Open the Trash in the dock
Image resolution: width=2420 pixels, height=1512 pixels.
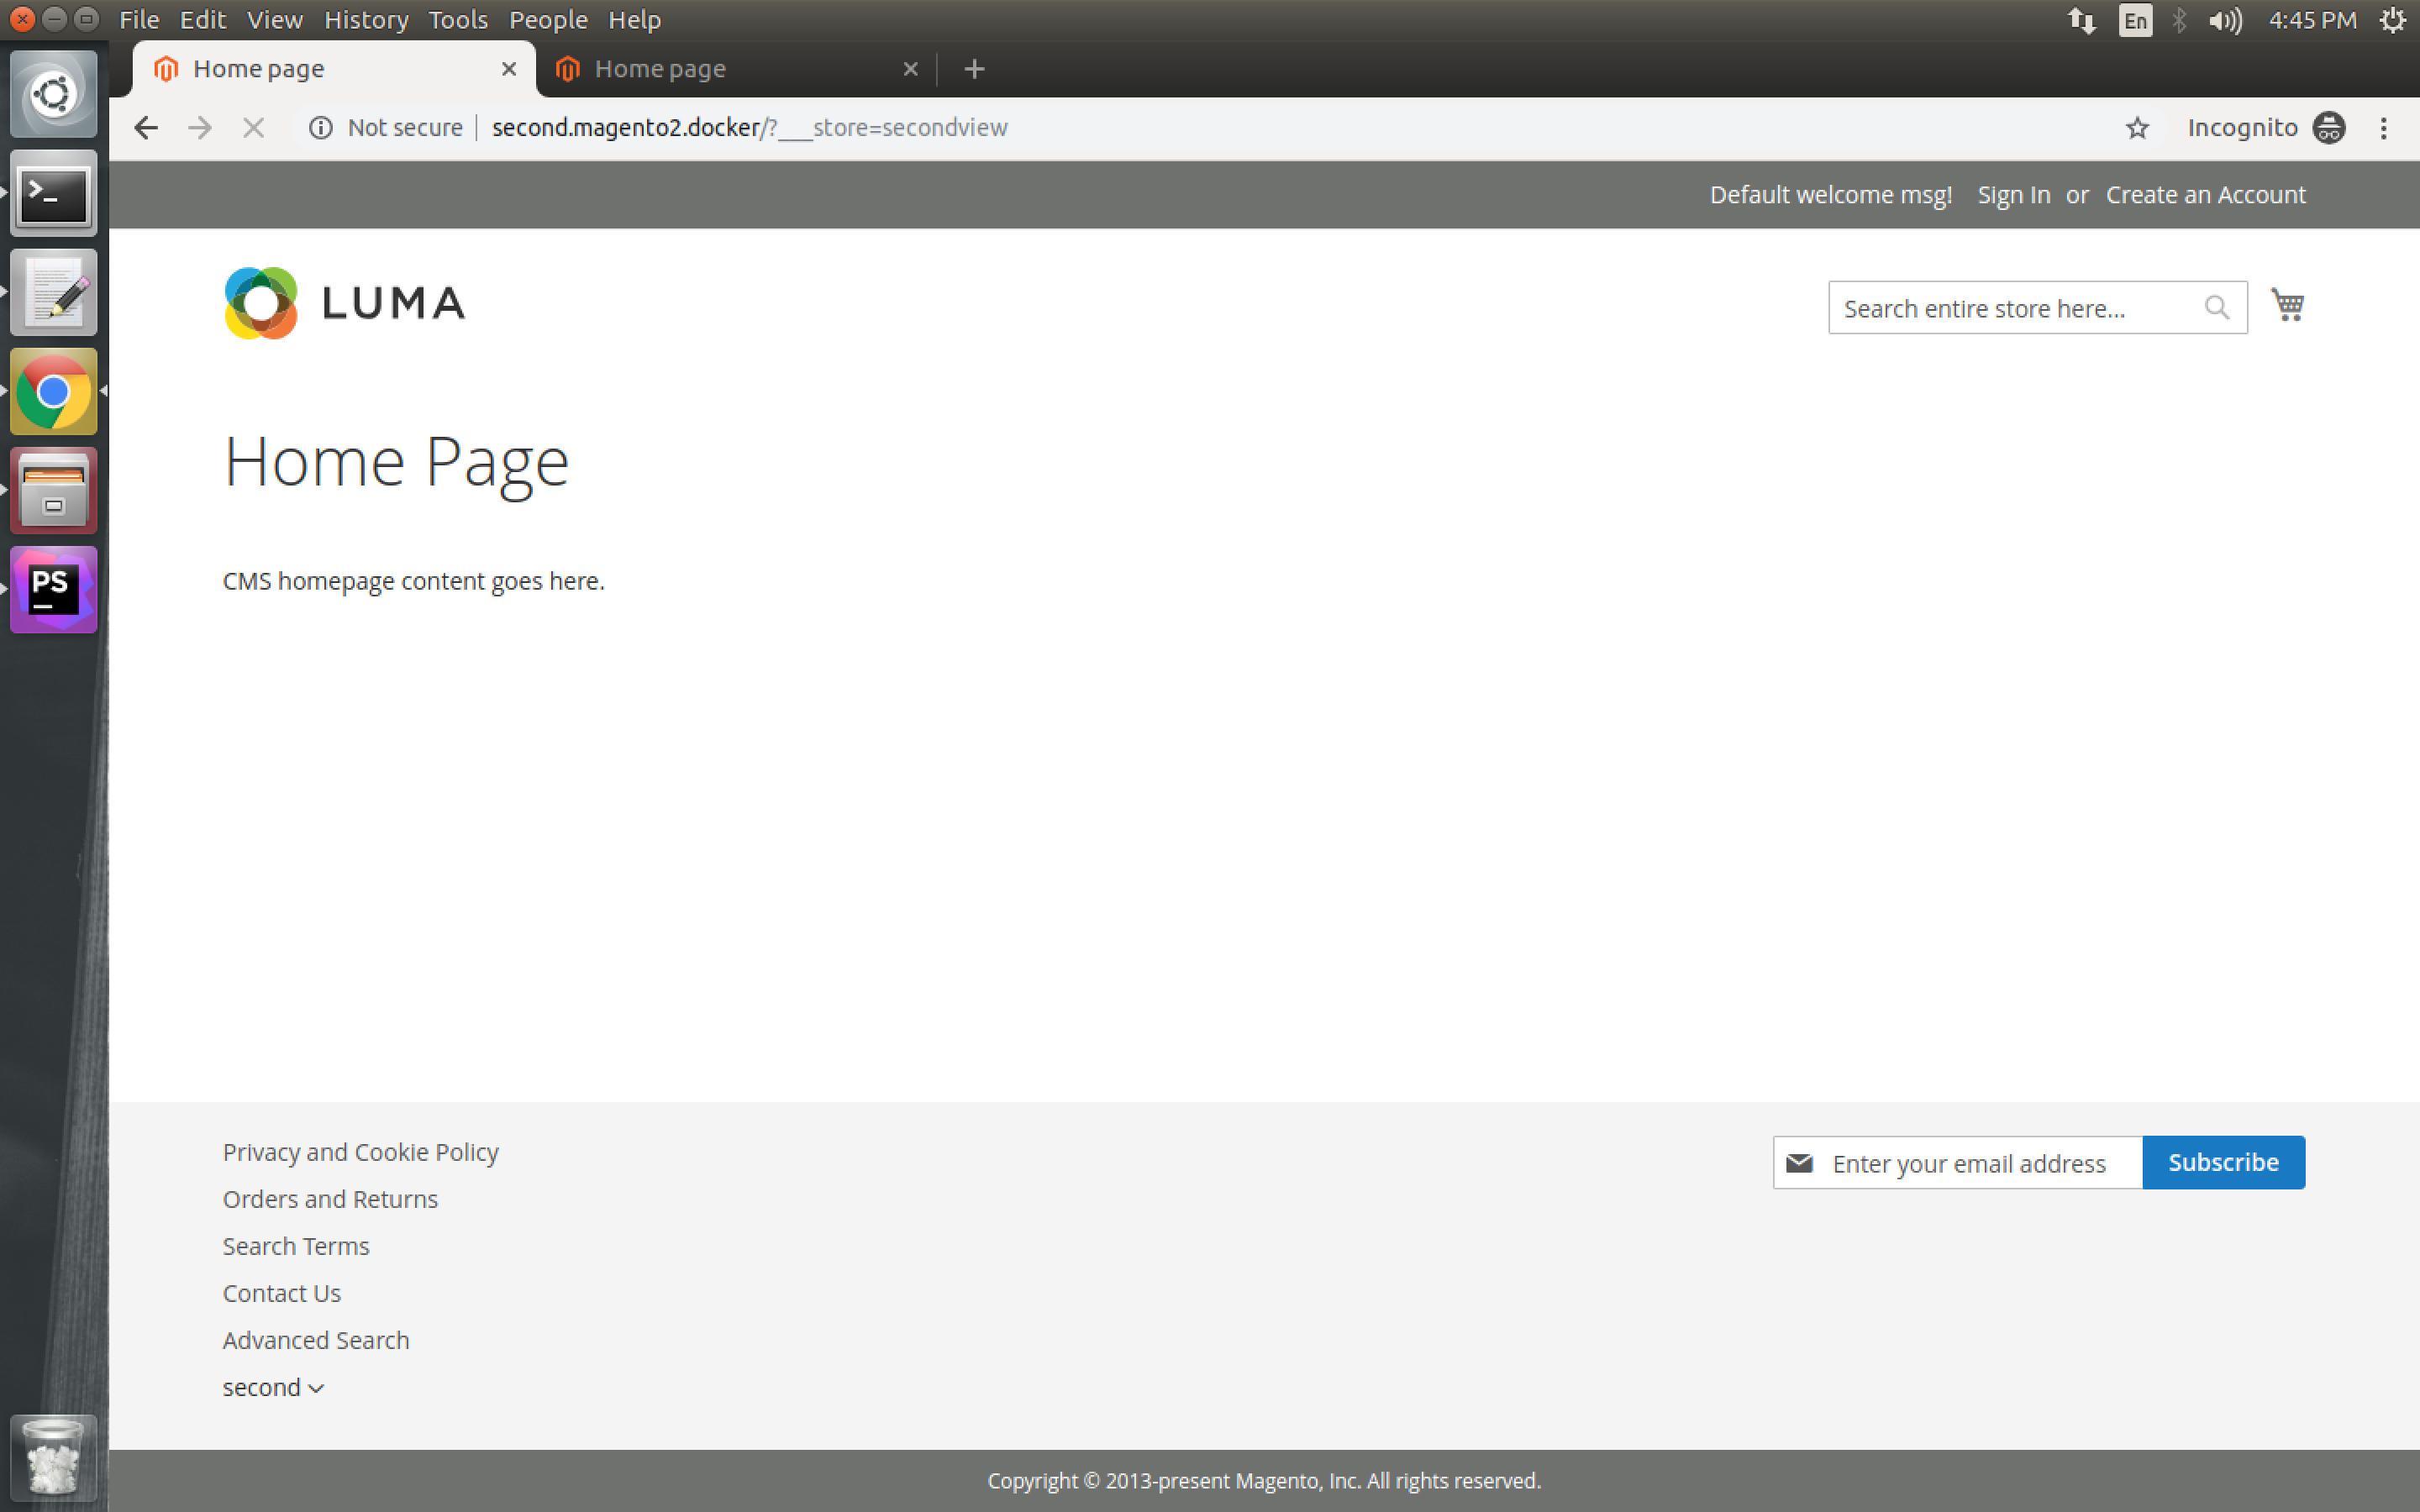pos(54,1457)
